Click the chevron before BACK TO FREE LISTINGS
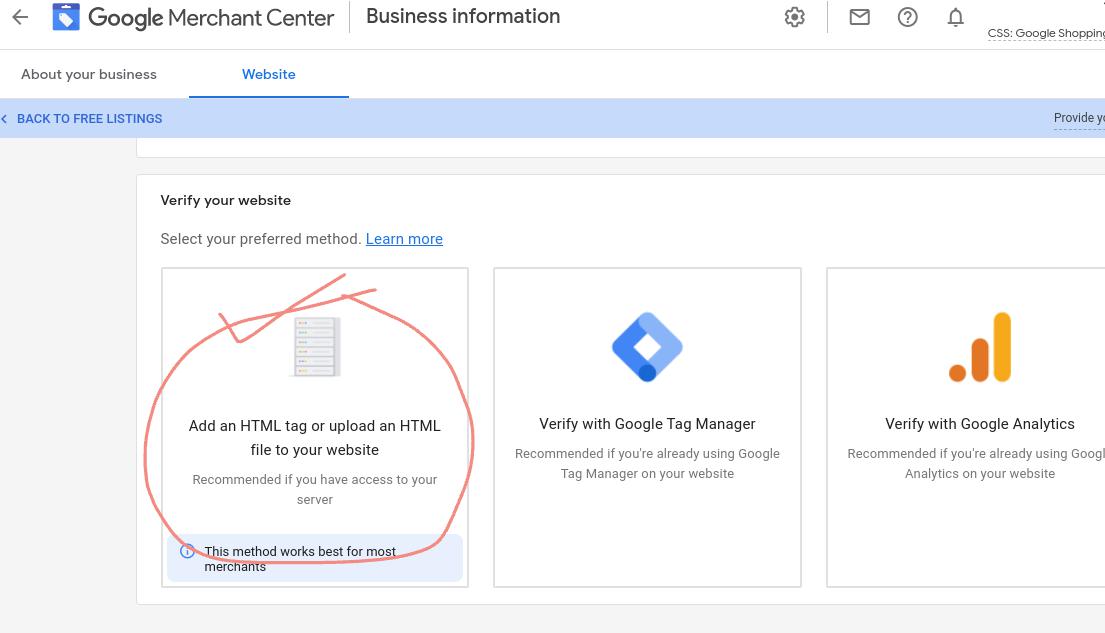1105x633 pixels. [4, 118]
